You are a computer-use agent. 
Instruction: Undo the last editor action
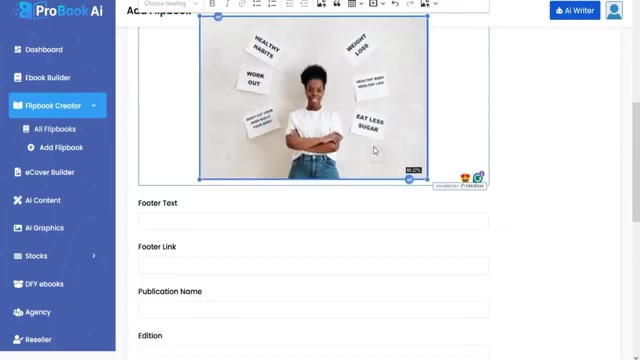[x=395, y=4]
